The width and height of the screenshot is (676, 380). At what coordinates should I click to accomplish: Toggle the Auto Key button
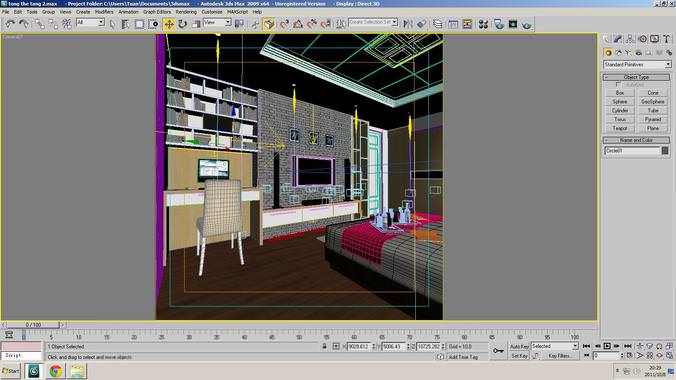tap(519, 346)
